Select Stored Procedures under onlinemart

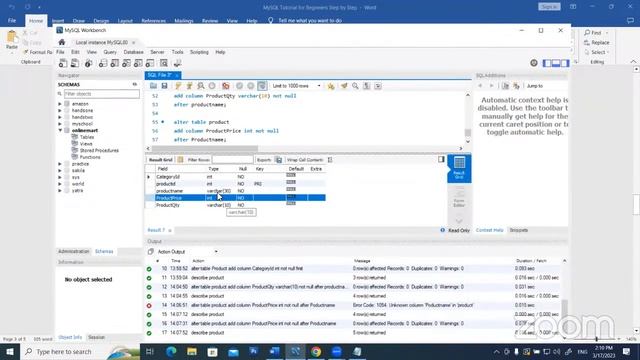pyautogui.click(x=99, y=151)
